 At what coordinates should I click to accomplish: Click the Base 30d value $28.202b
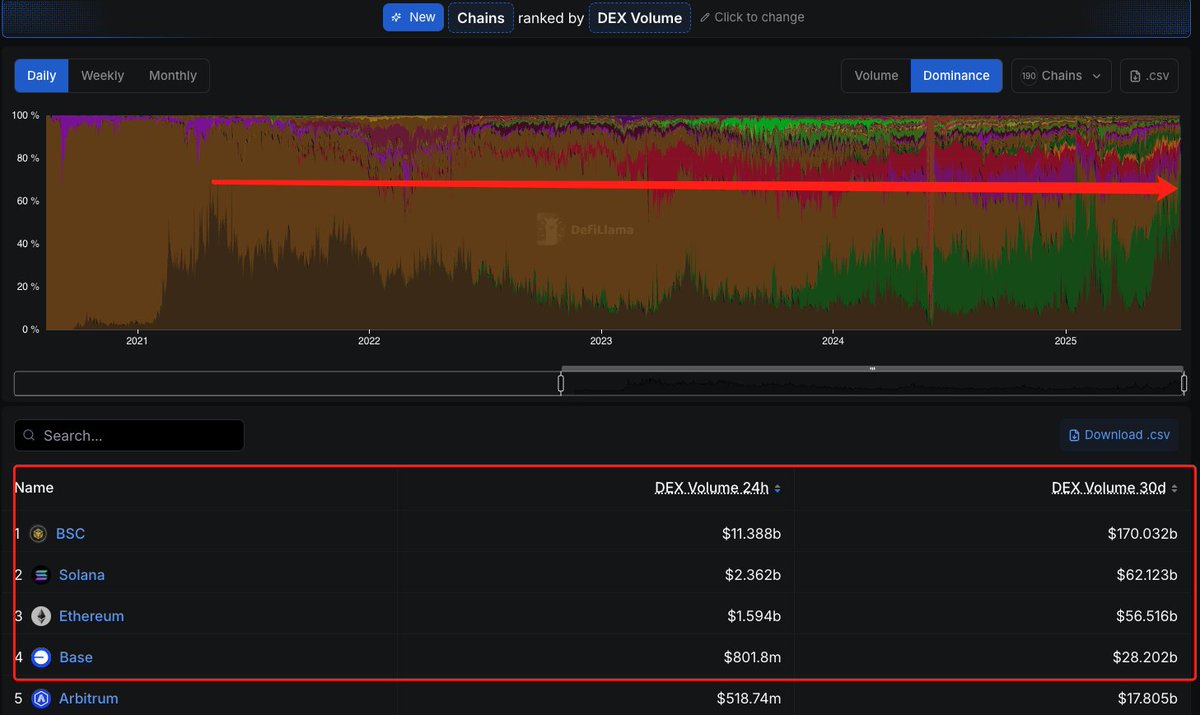click(1145, 657)
